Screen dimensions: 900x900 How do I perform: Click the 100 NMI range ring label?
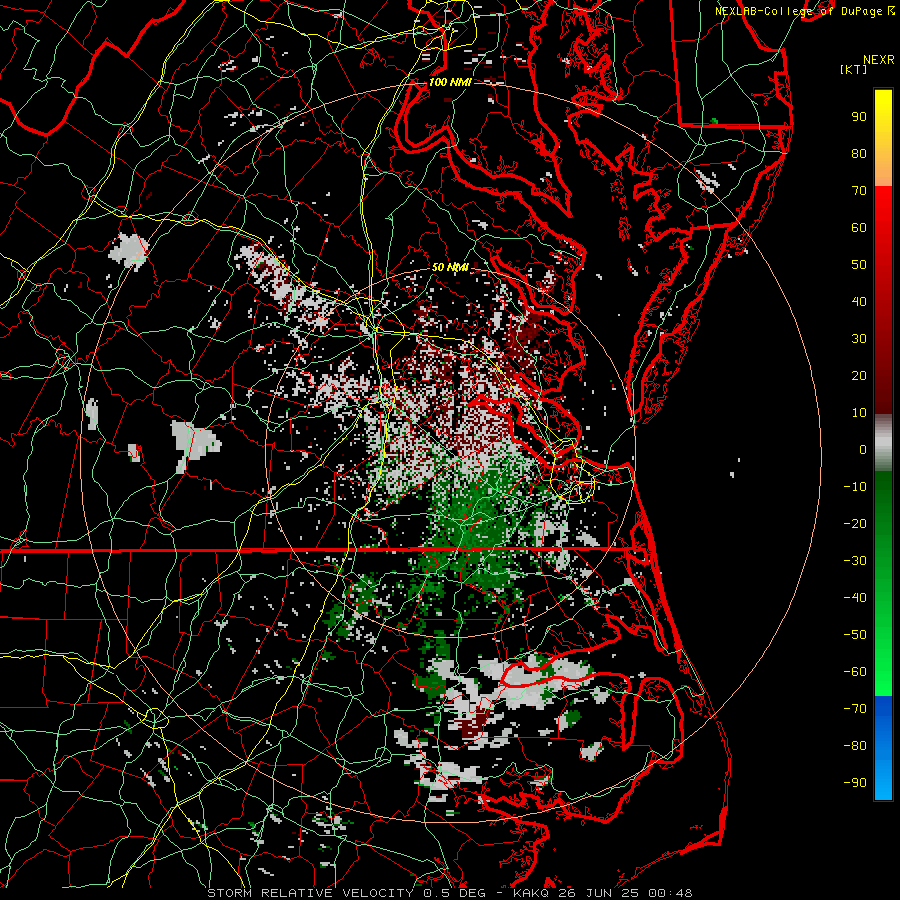(x=449, y=82)
